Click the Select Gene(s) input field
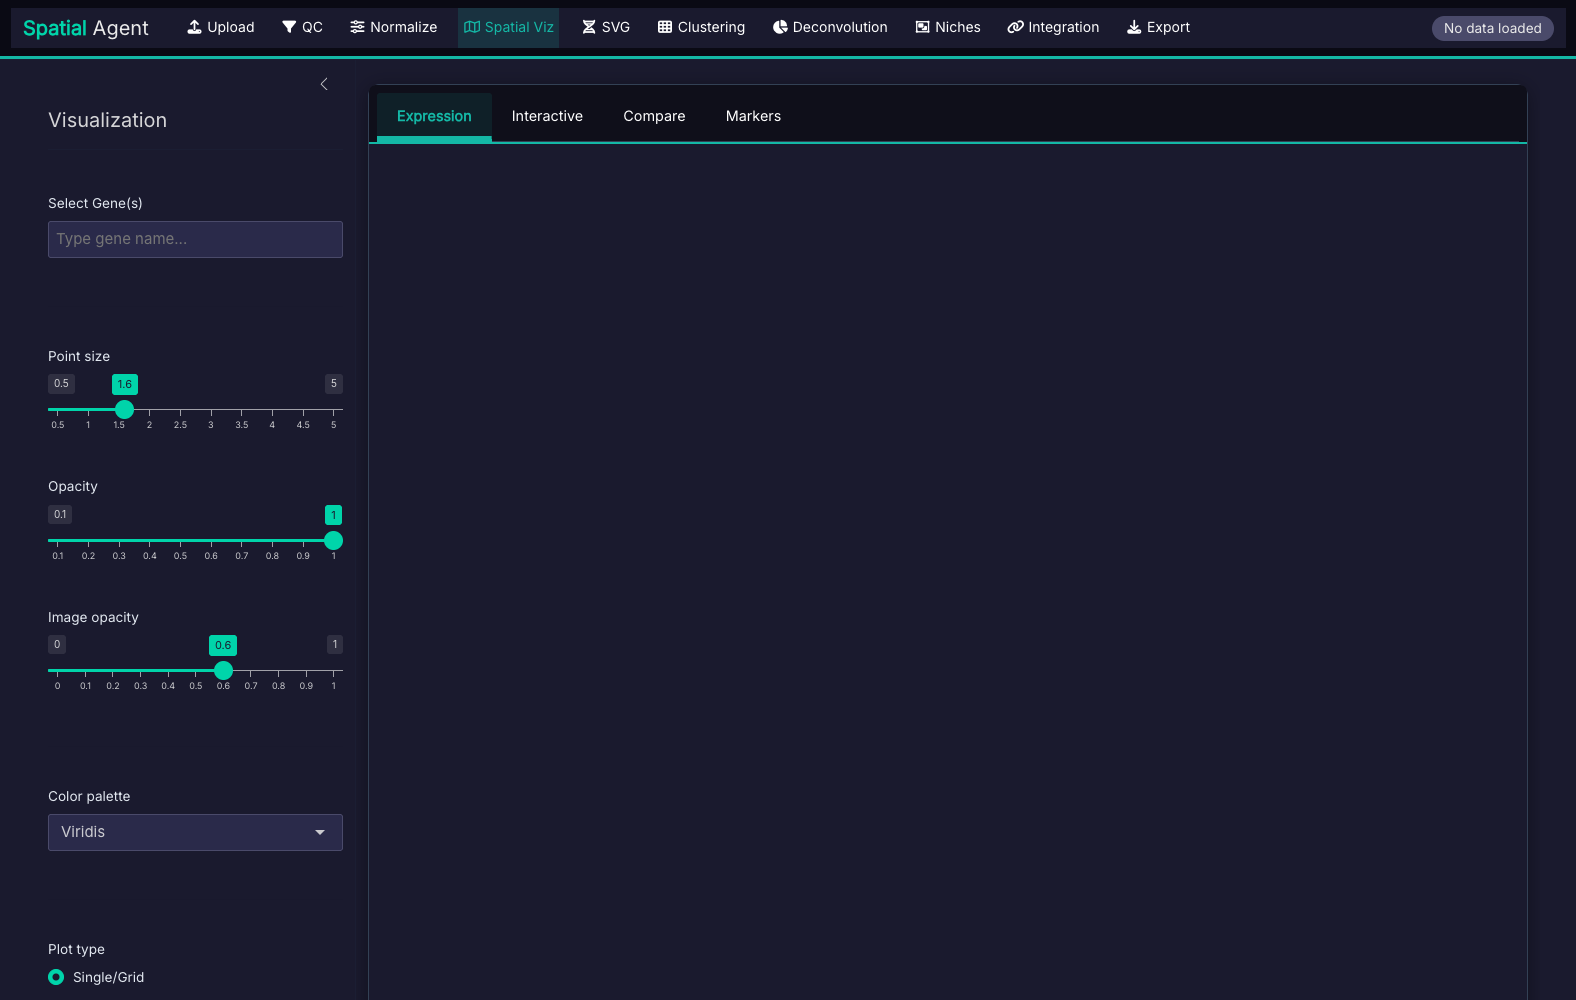The width and height of the screenshot is (1576, 1000). (195, 239)
